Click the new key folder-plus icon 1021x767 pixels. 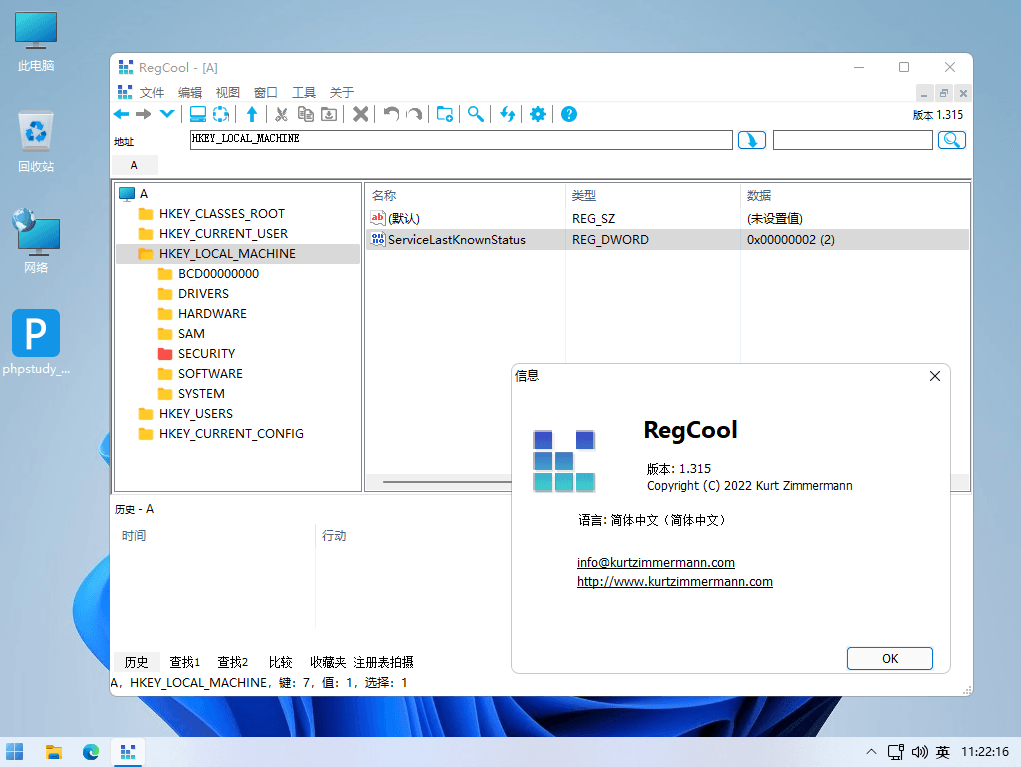coord(445,115)
